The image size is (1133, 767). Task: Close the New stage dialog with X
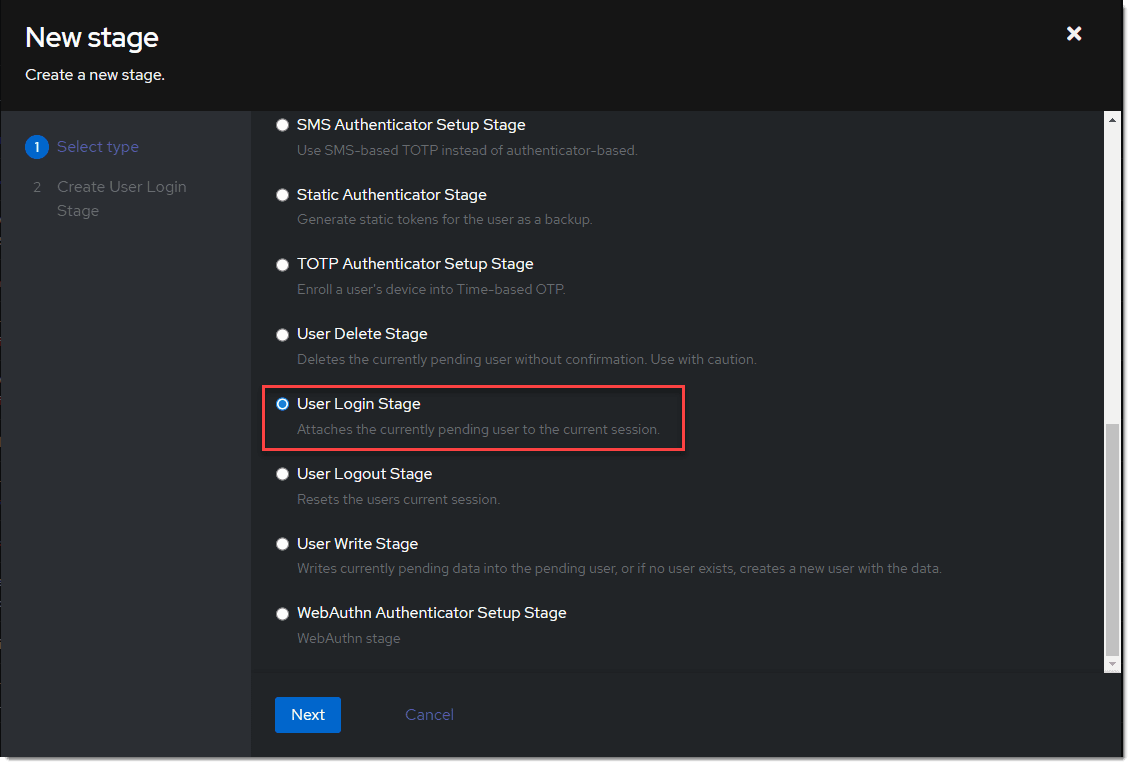click(x=1074, y=34)
